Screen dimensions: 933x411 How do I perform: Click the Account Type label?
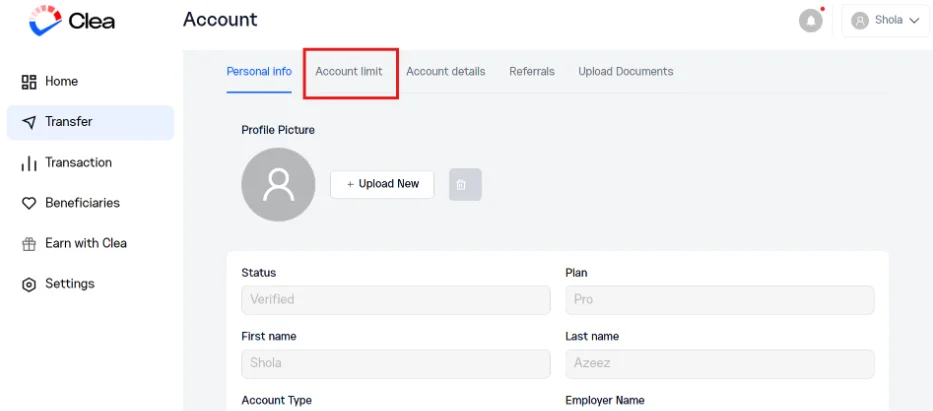[276, 400]
